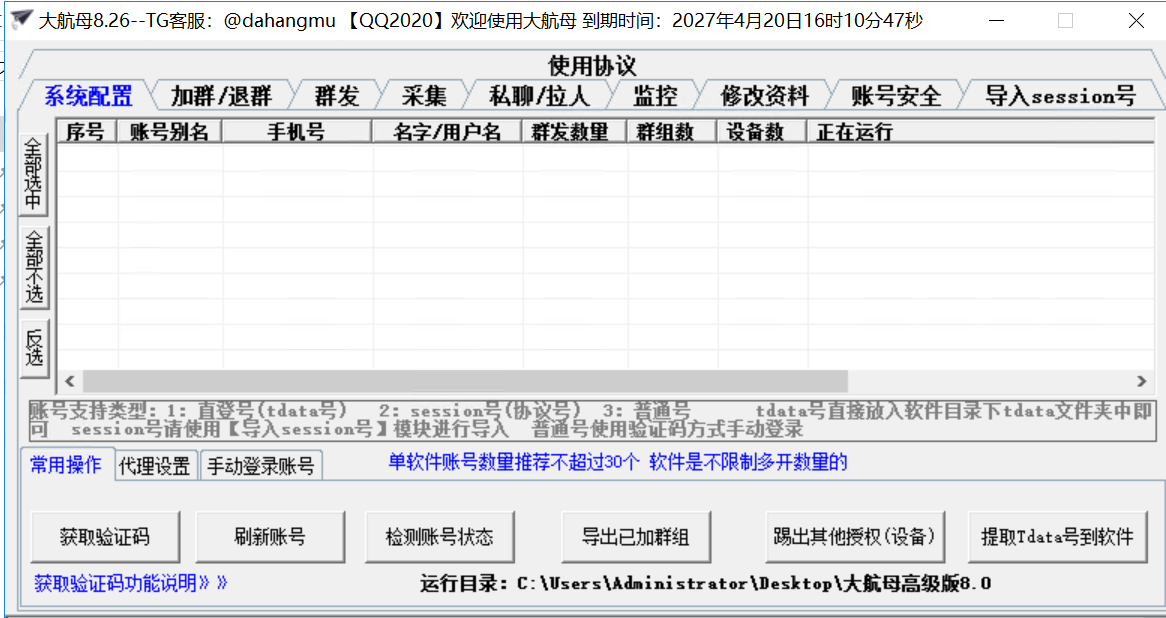Open the 获取验证码功能说明 link
1166x618 pixels.
pos(131,583)
